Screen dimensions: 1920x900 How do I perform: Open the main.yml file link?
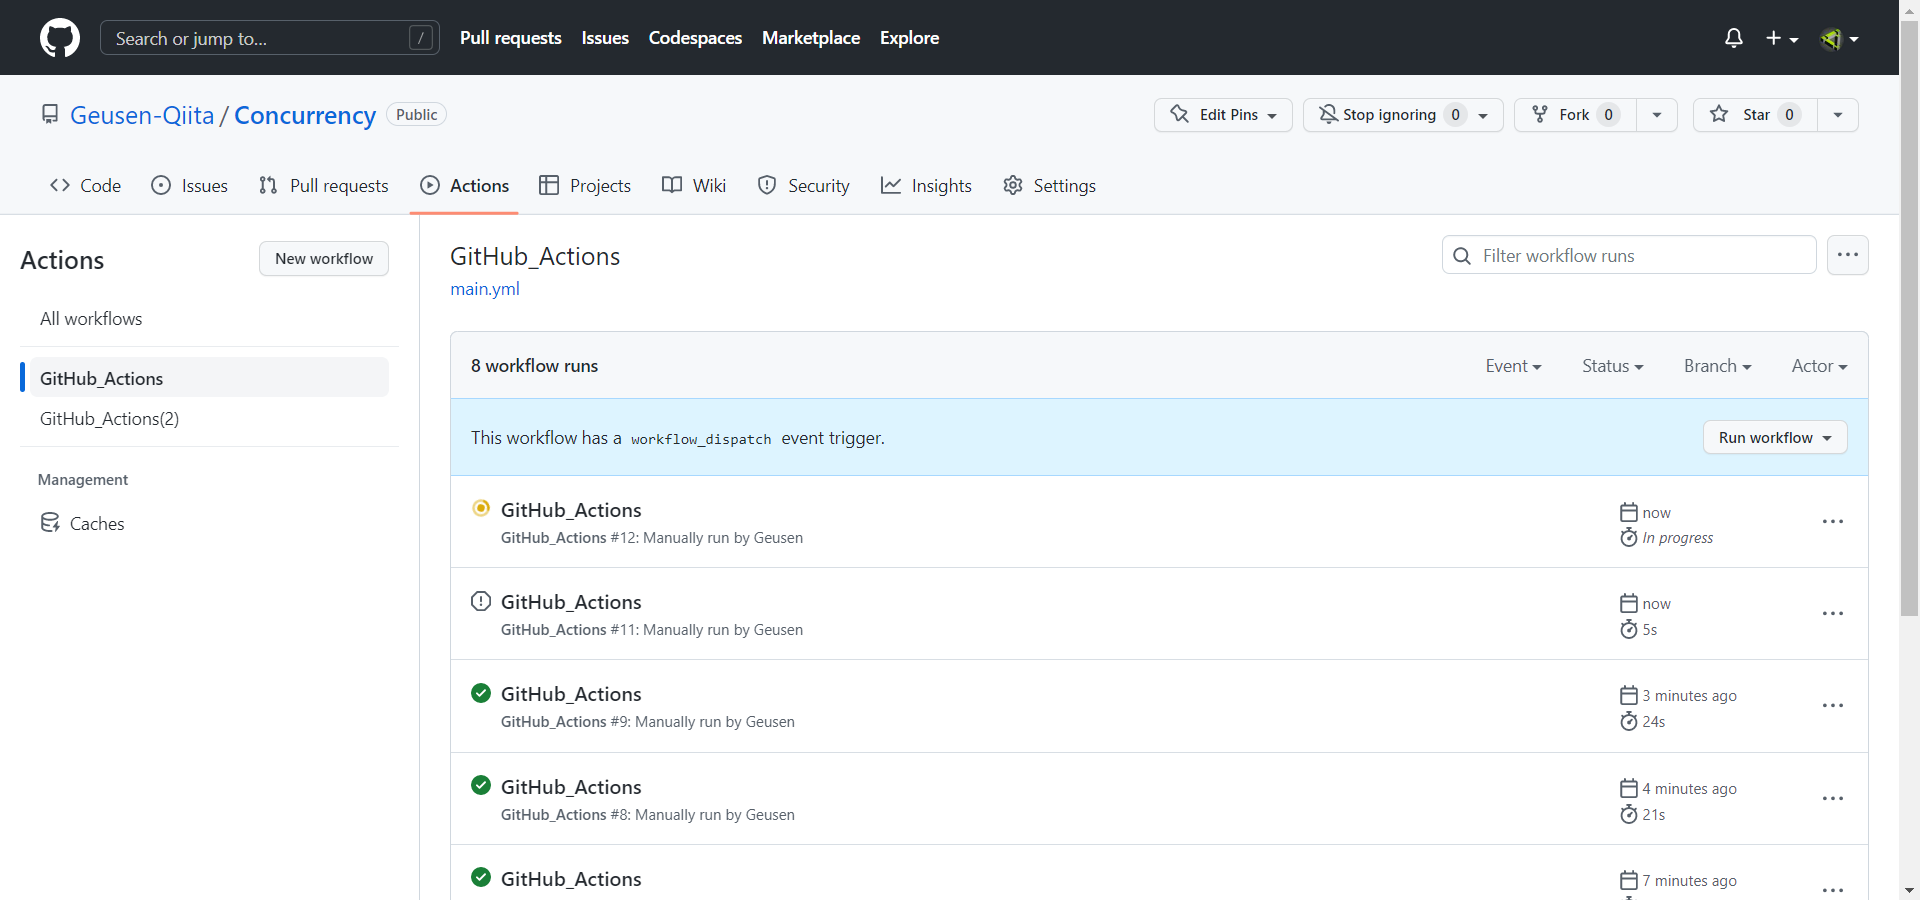485,289
